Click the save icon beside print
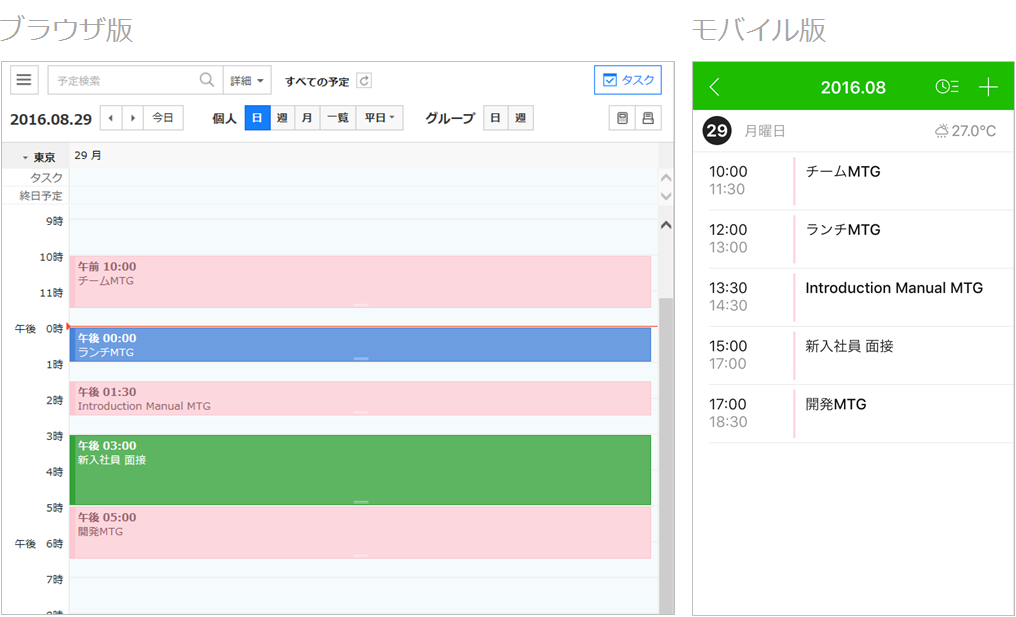The width and height of the screenshot is (1016, 617). click(x=622, y=118)
